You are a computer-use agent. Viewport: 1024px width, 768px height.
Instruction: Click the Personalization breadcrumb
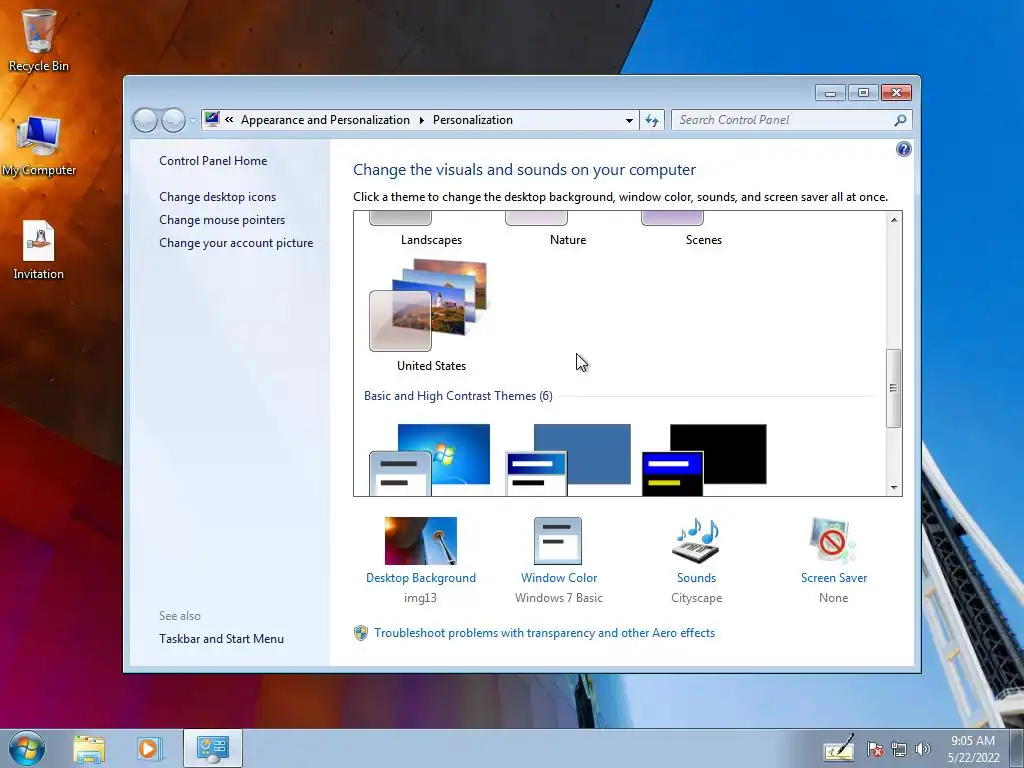[473, 120]
